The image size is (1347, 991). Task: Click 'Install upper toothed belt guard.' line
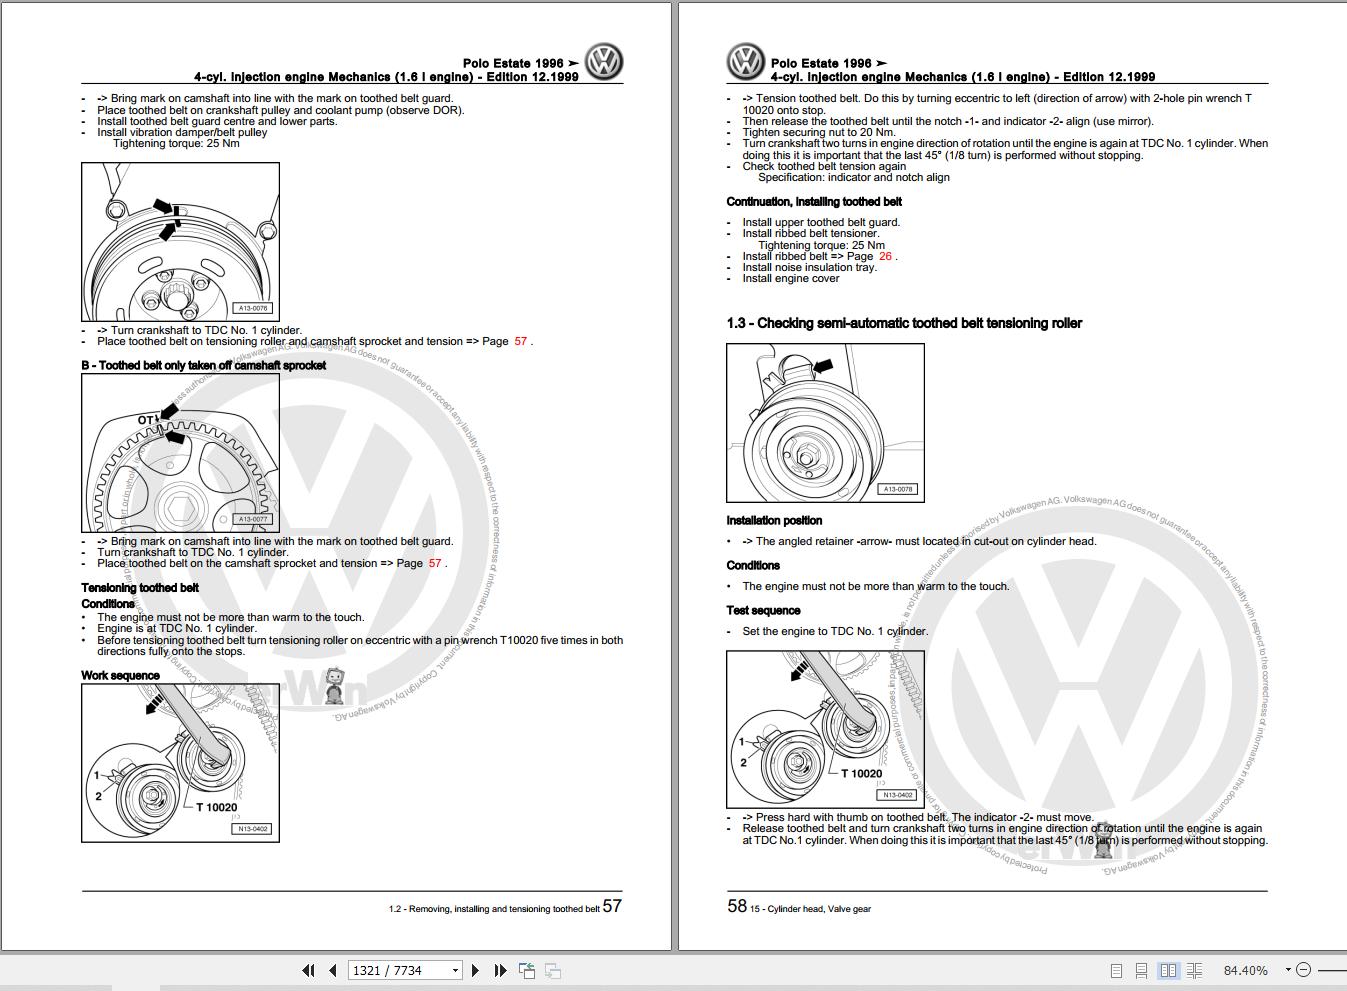point(821,222)
